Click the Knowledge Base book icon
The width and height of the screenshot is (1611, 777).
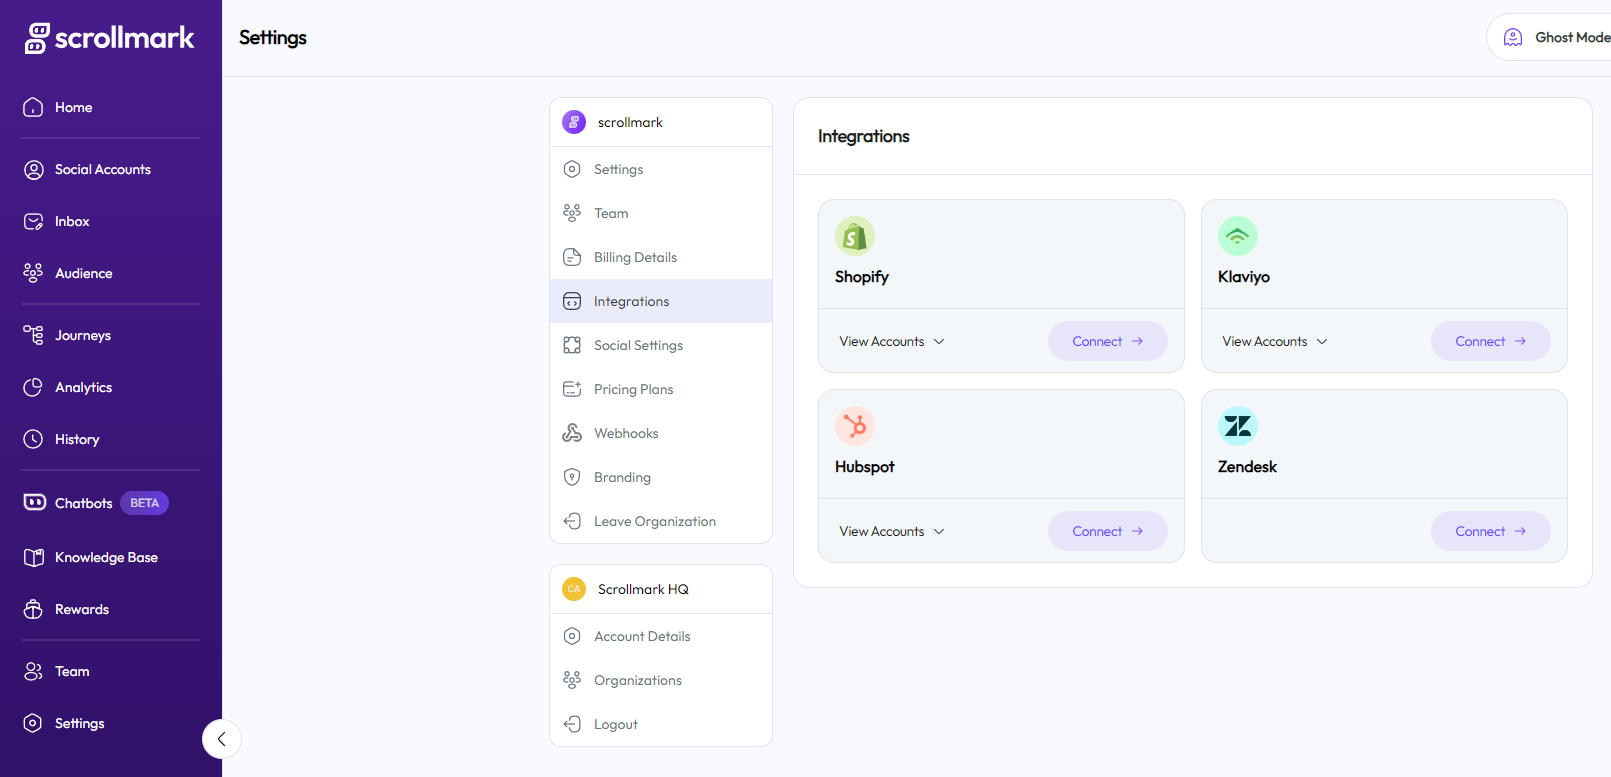(x=34, y=557)
